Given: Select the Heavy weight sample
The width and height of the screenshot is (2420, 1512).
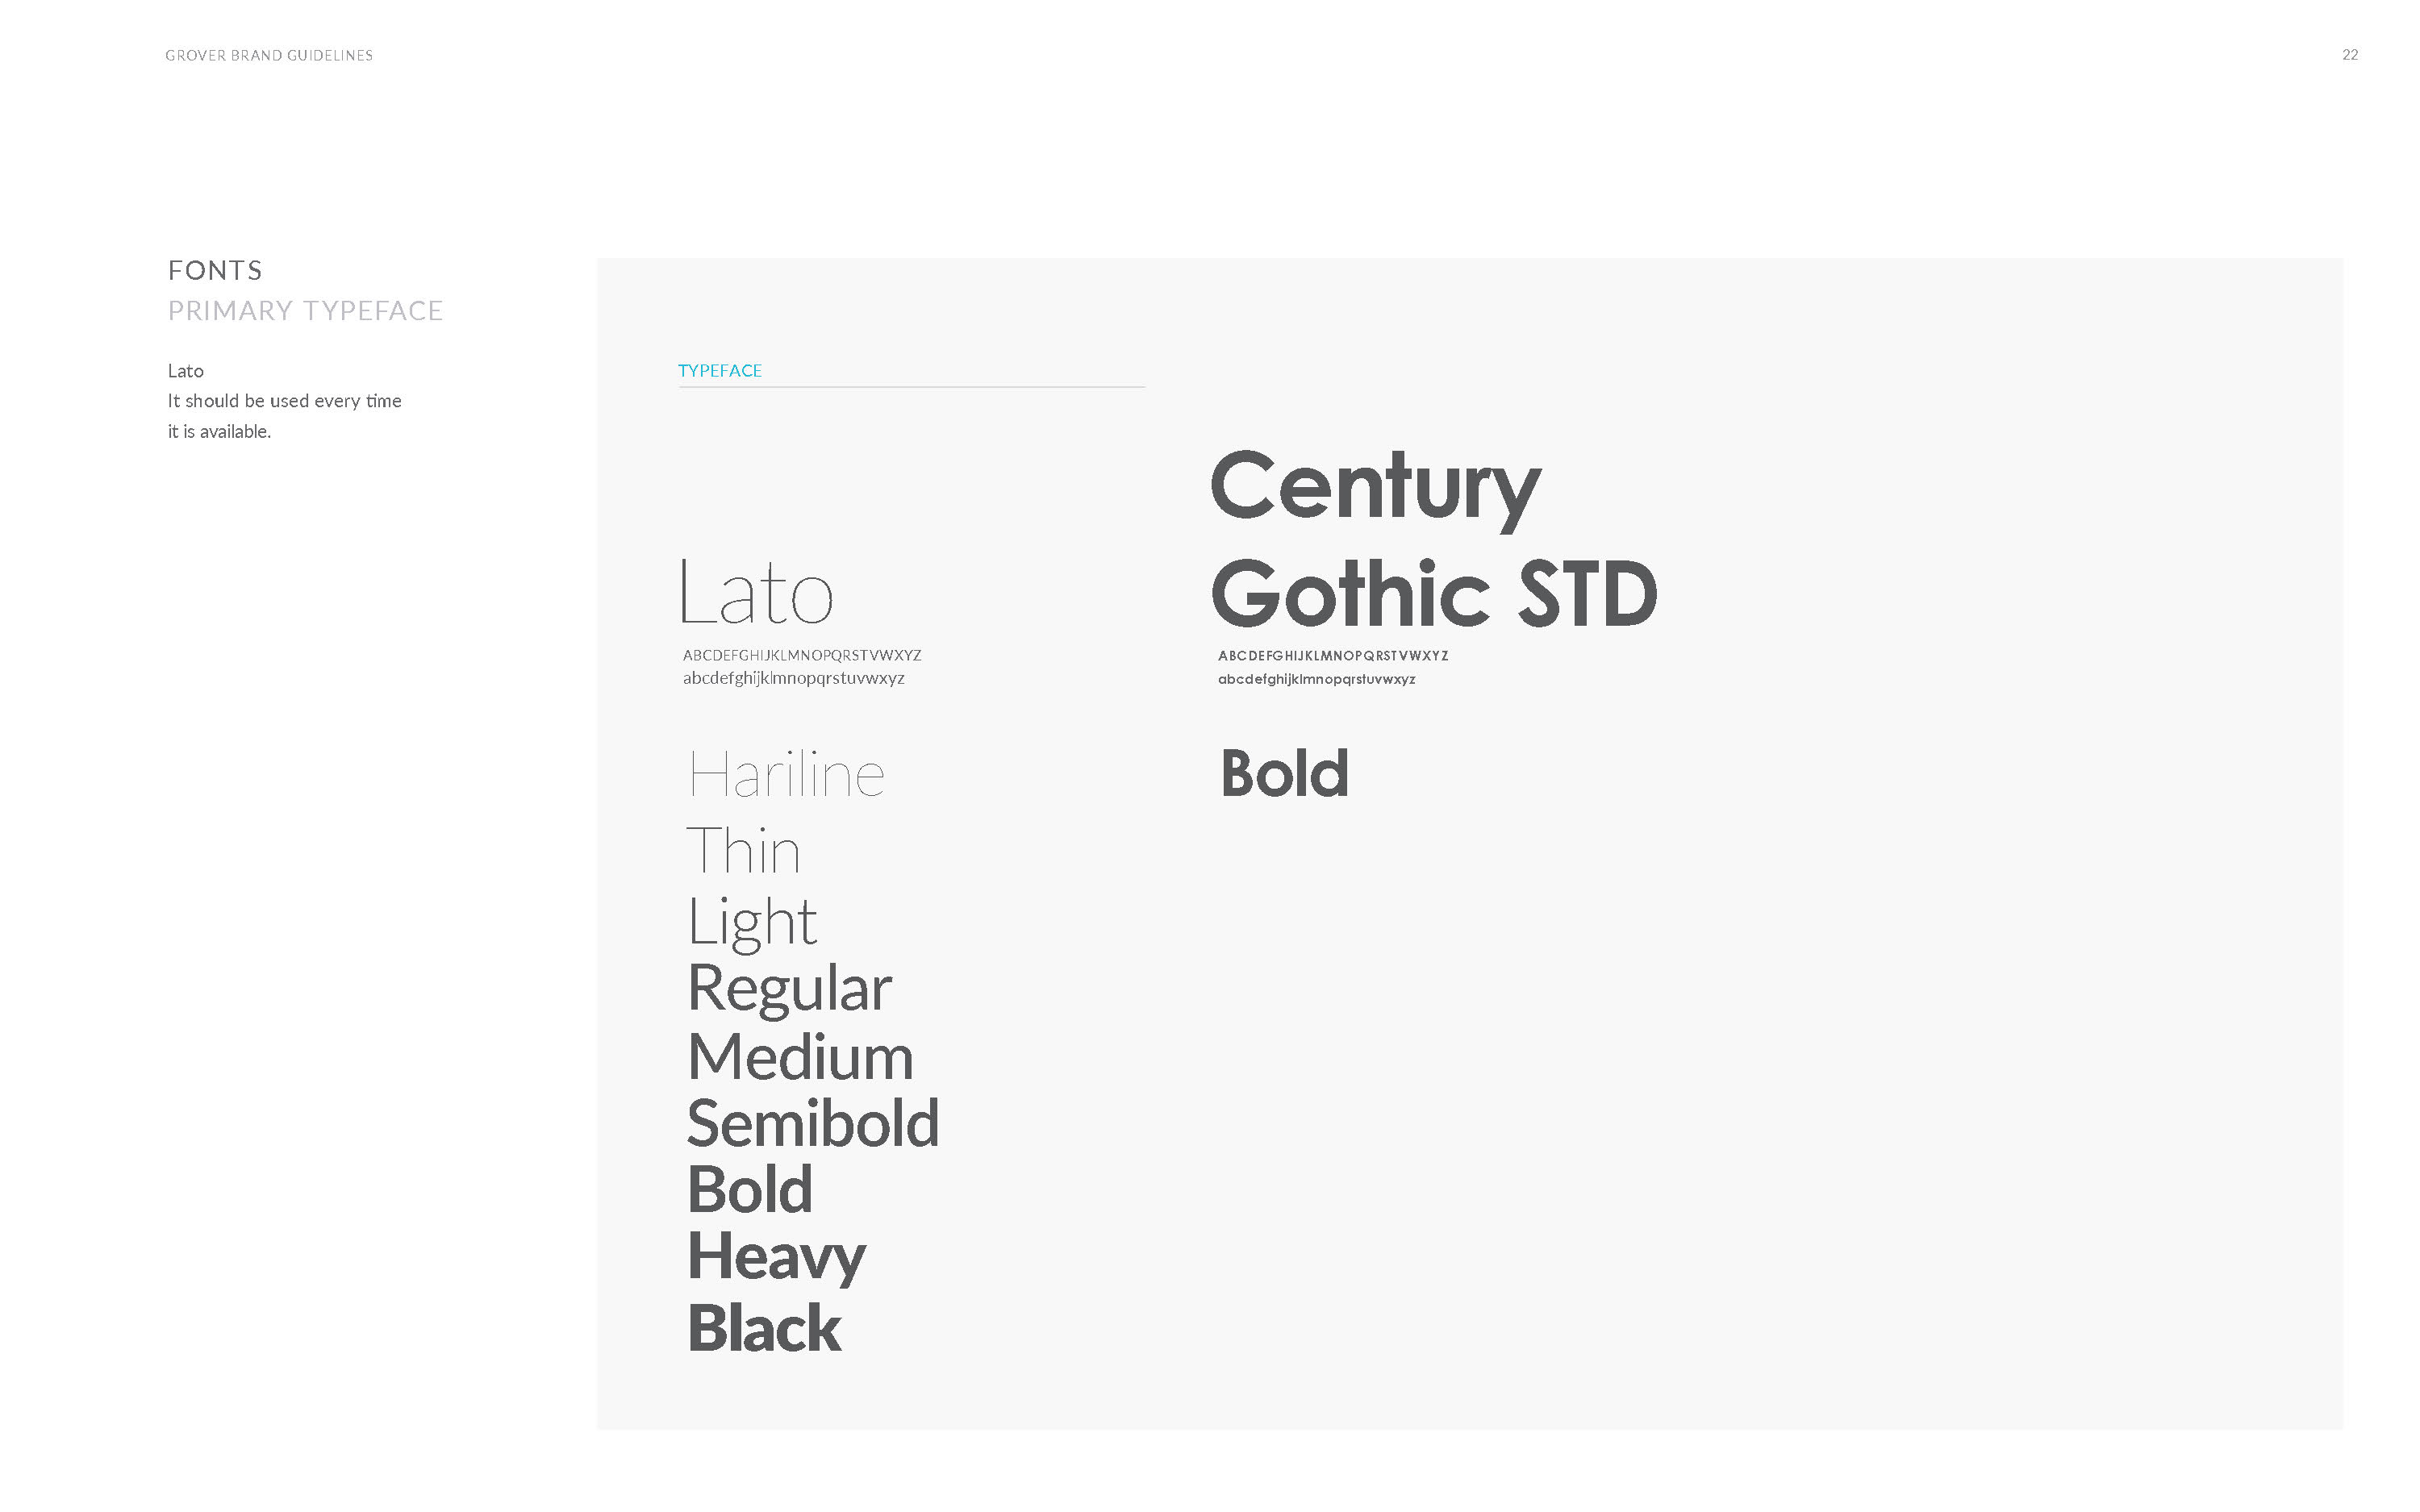Looking at the screenshot, I should [x=776, y=1258].
